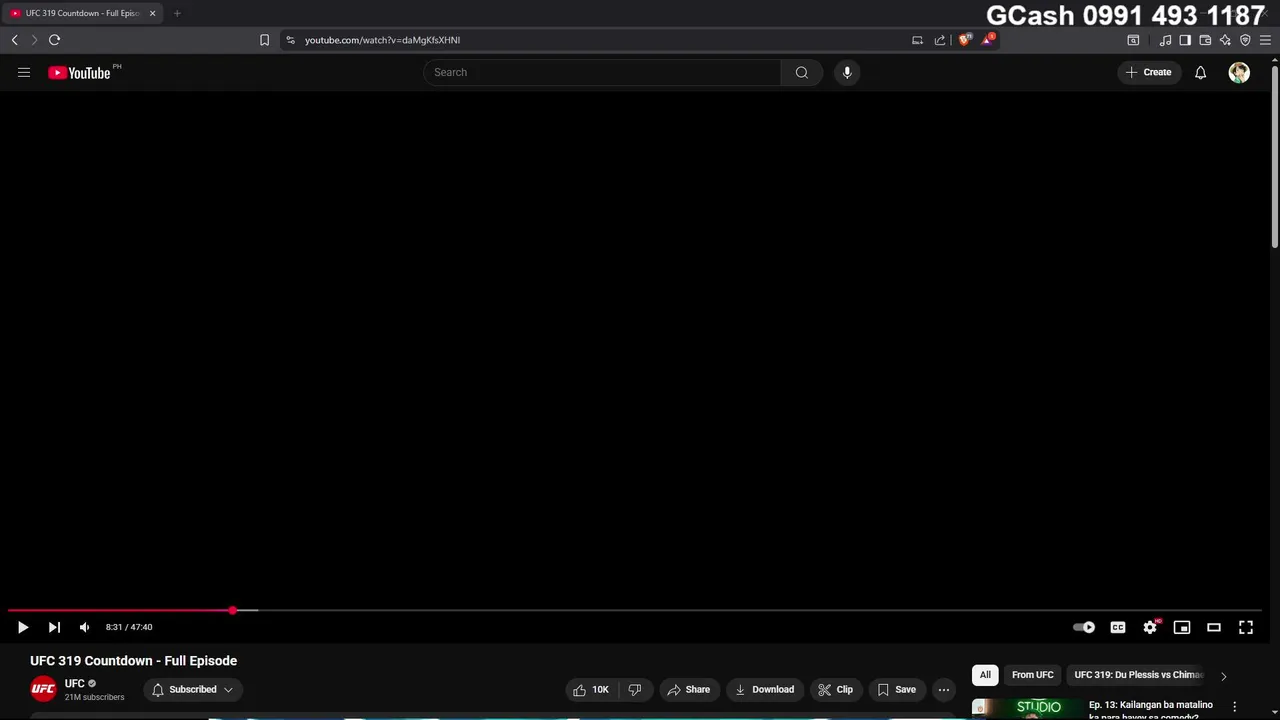Like the video with 10K likes
This screenshot has height=720, width=1280.
pyautogui.click(x=590, y=689)
